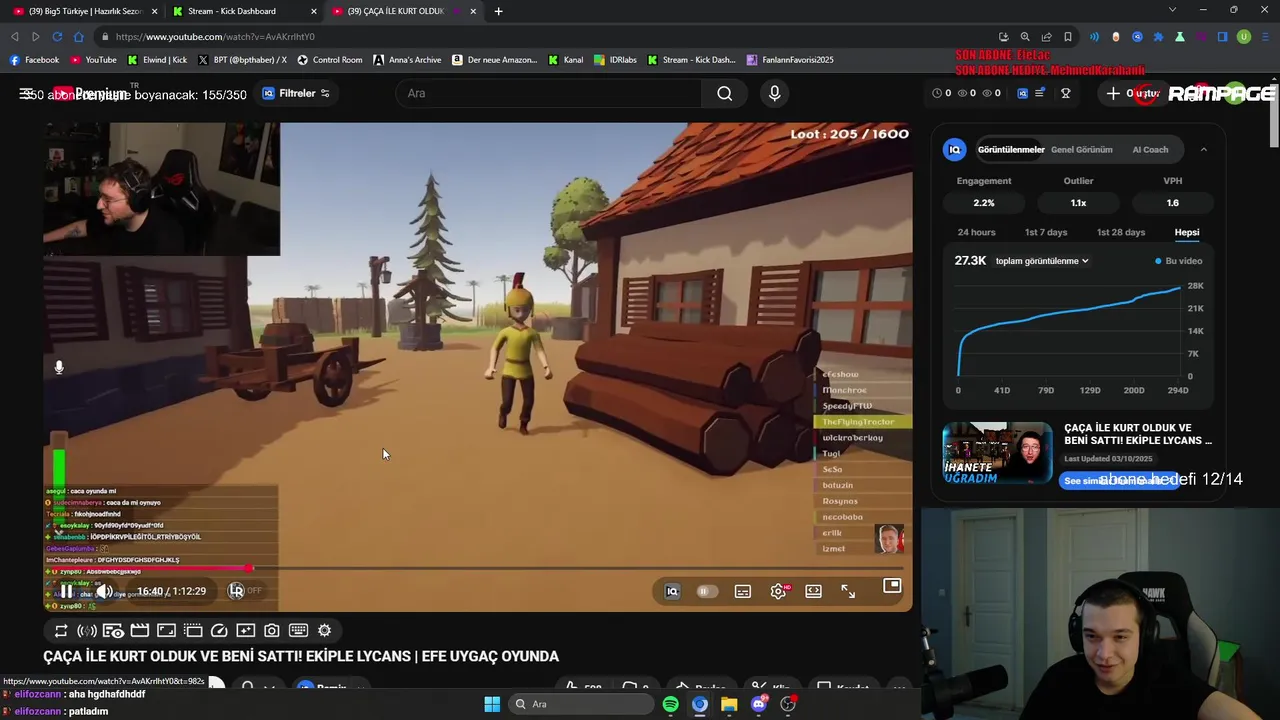This screenshot has height=720, width=1280.
Task: Toggle the OFF switch beside the timestamp
Action: pyautogui.click(x=244, y=591)
